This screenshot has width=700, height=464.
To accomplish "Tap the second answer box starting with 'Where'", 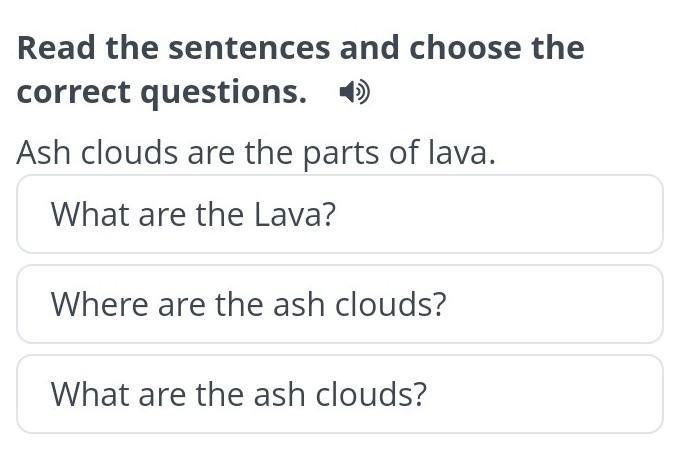I will (x=340, y=305).
